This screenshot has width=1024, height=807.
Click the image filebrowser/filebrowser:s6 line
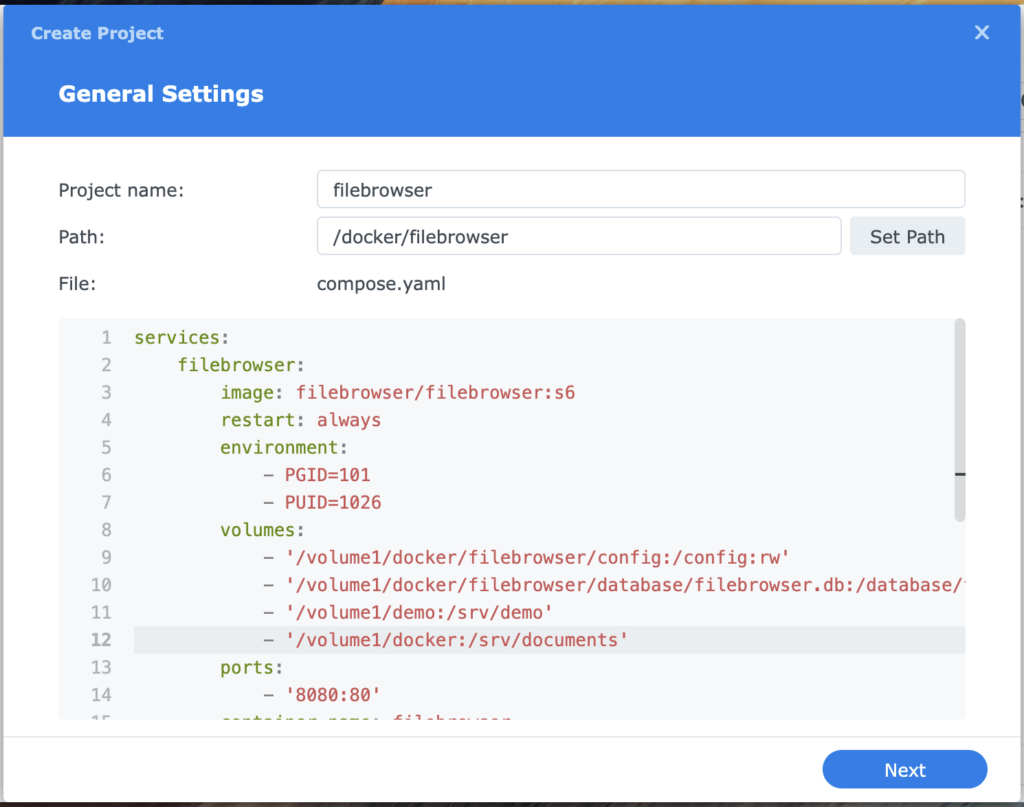pos(397,393)
